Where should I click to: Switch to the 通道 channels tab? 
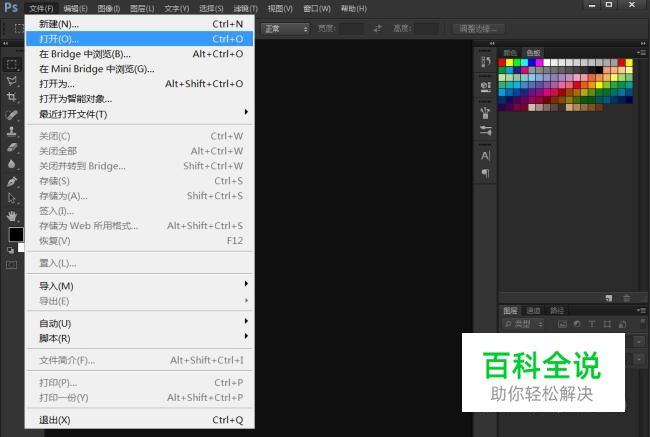[x=533, y=311]
